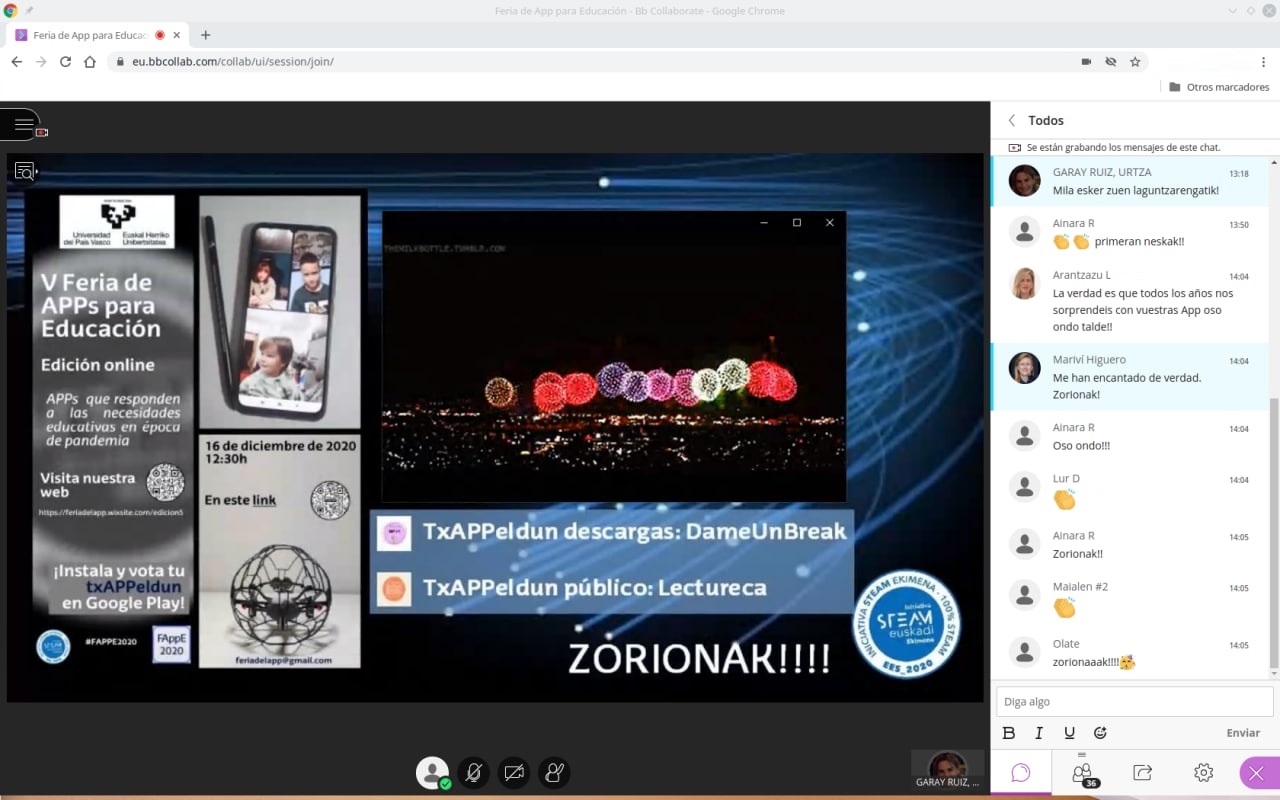Apply underline formatting in chat
The width and height of the screenshot is (1280, 800).
coord(1069,733)
